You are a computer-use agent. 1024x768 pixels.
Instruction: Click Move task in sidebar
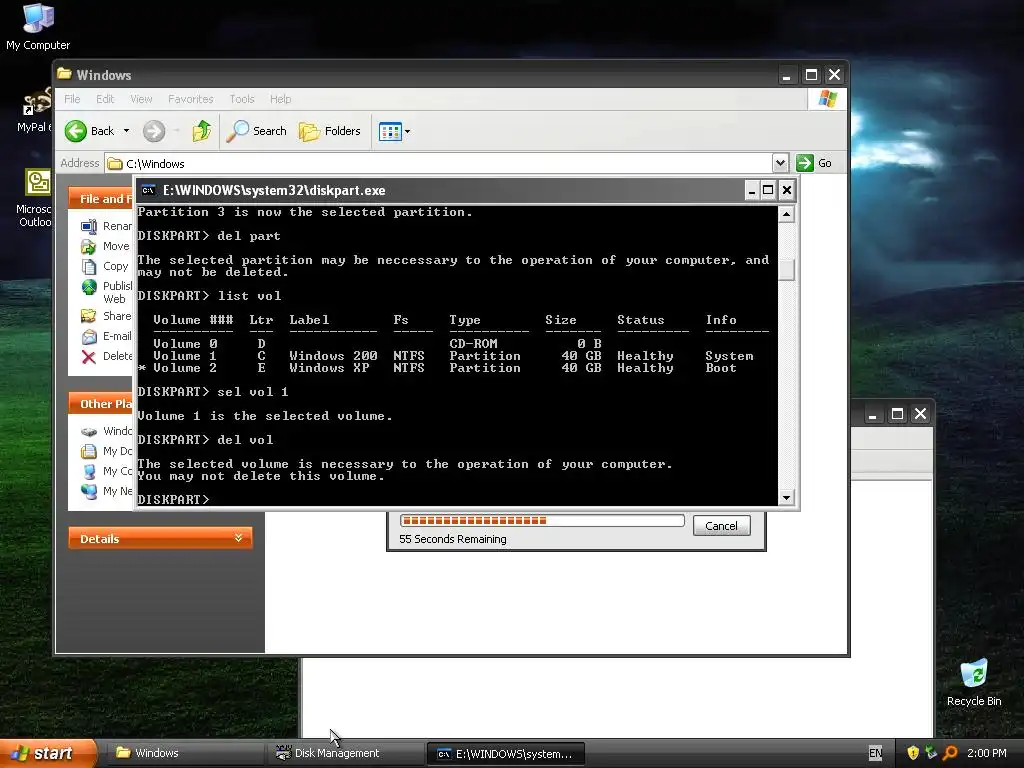point(106,246)
